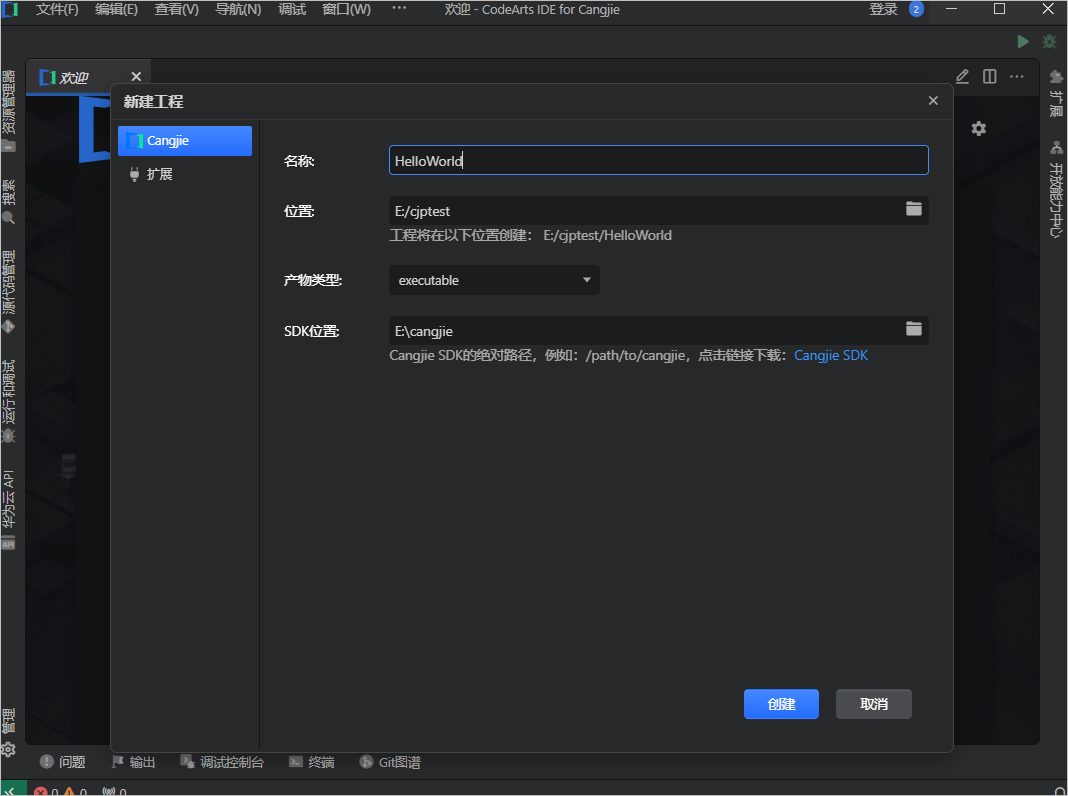
Task: Click 登录 to sign in
Action: 883,10
